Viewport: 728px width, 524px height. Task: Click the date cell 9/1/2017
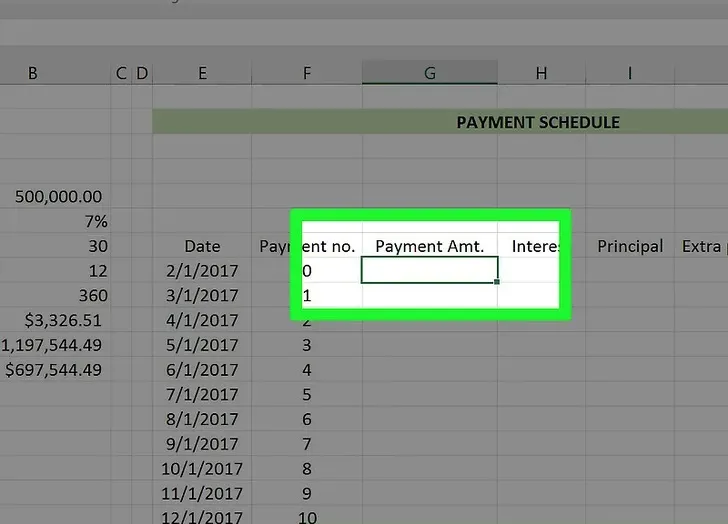tap(202, 444)
